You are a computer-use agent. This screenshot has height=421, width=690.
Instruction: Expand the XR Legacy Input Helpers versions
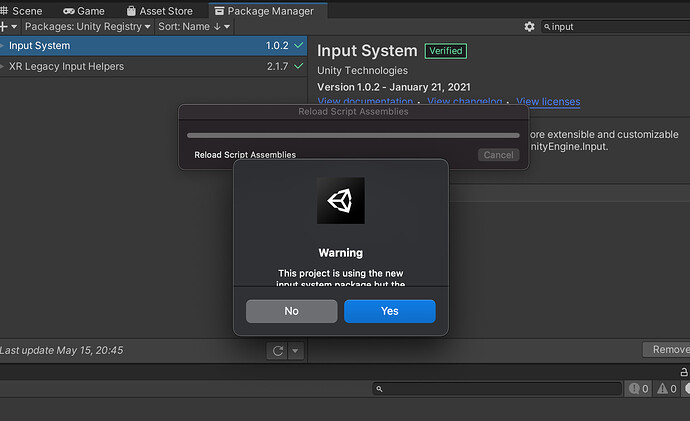[2, 66]
